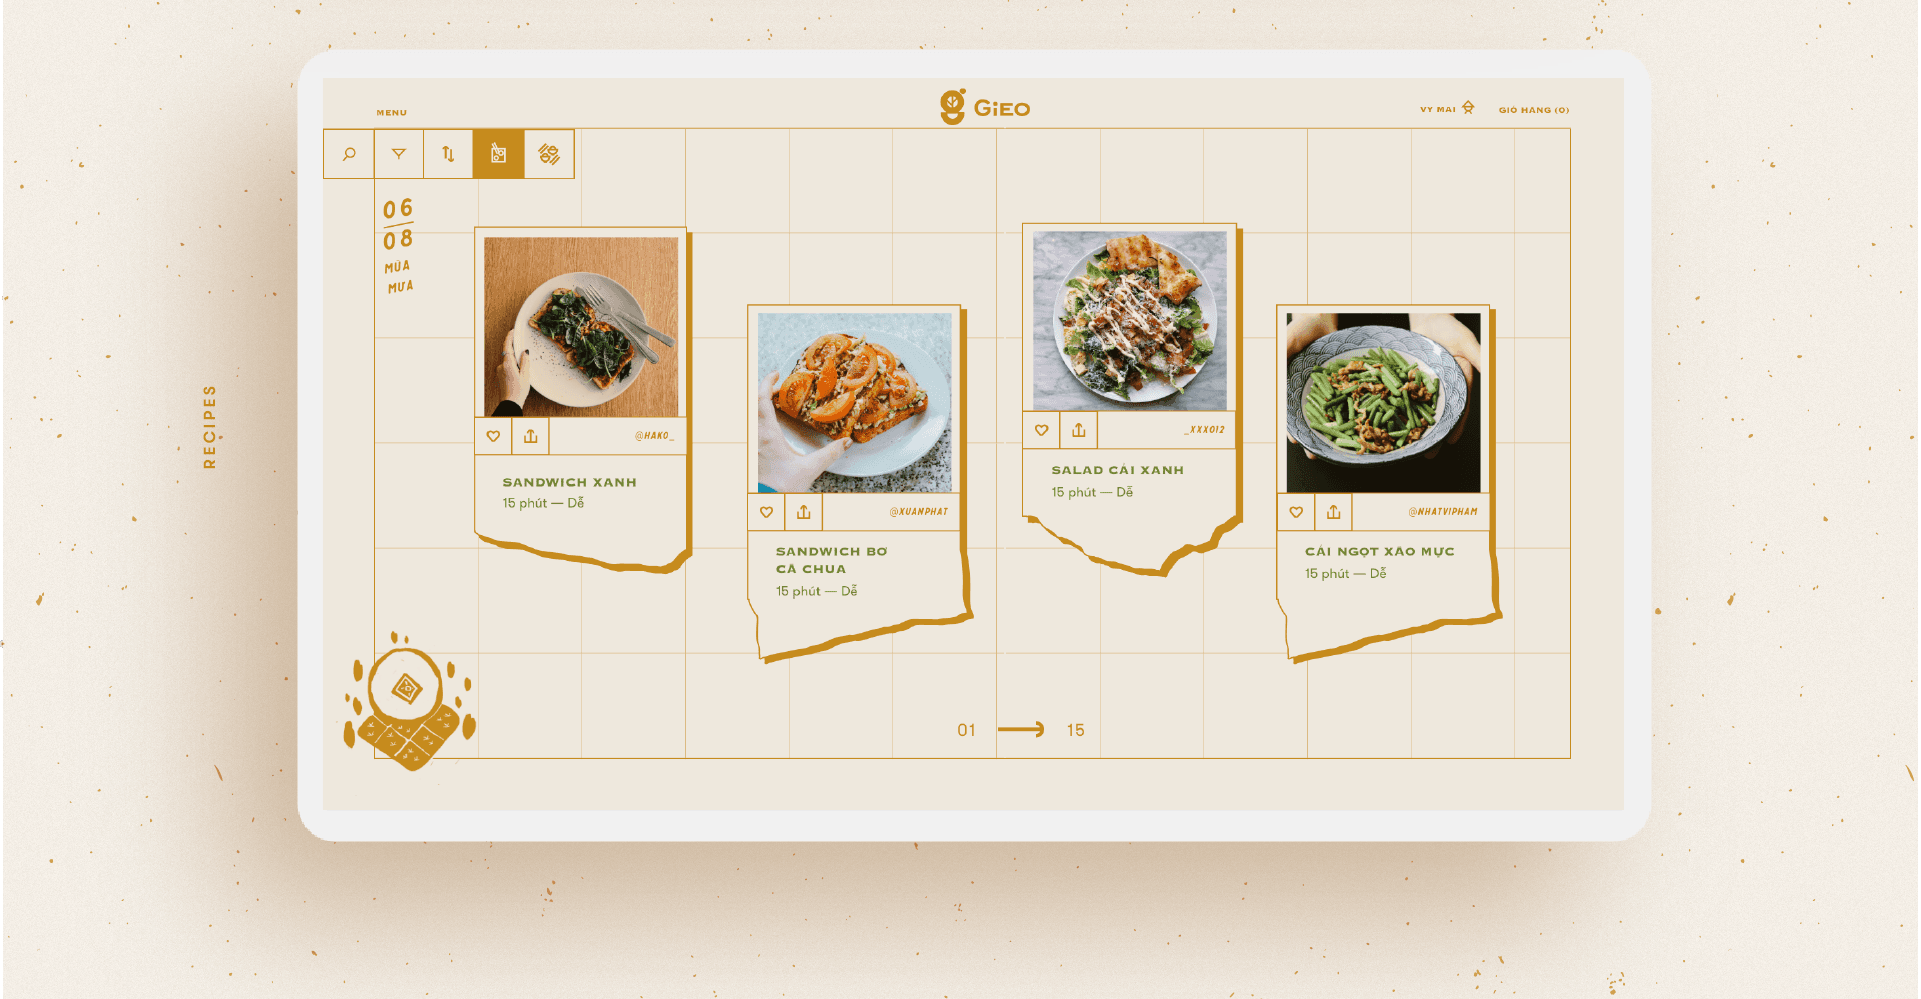
Task: Click the Gieo logo
Action: tap(985, 107)
